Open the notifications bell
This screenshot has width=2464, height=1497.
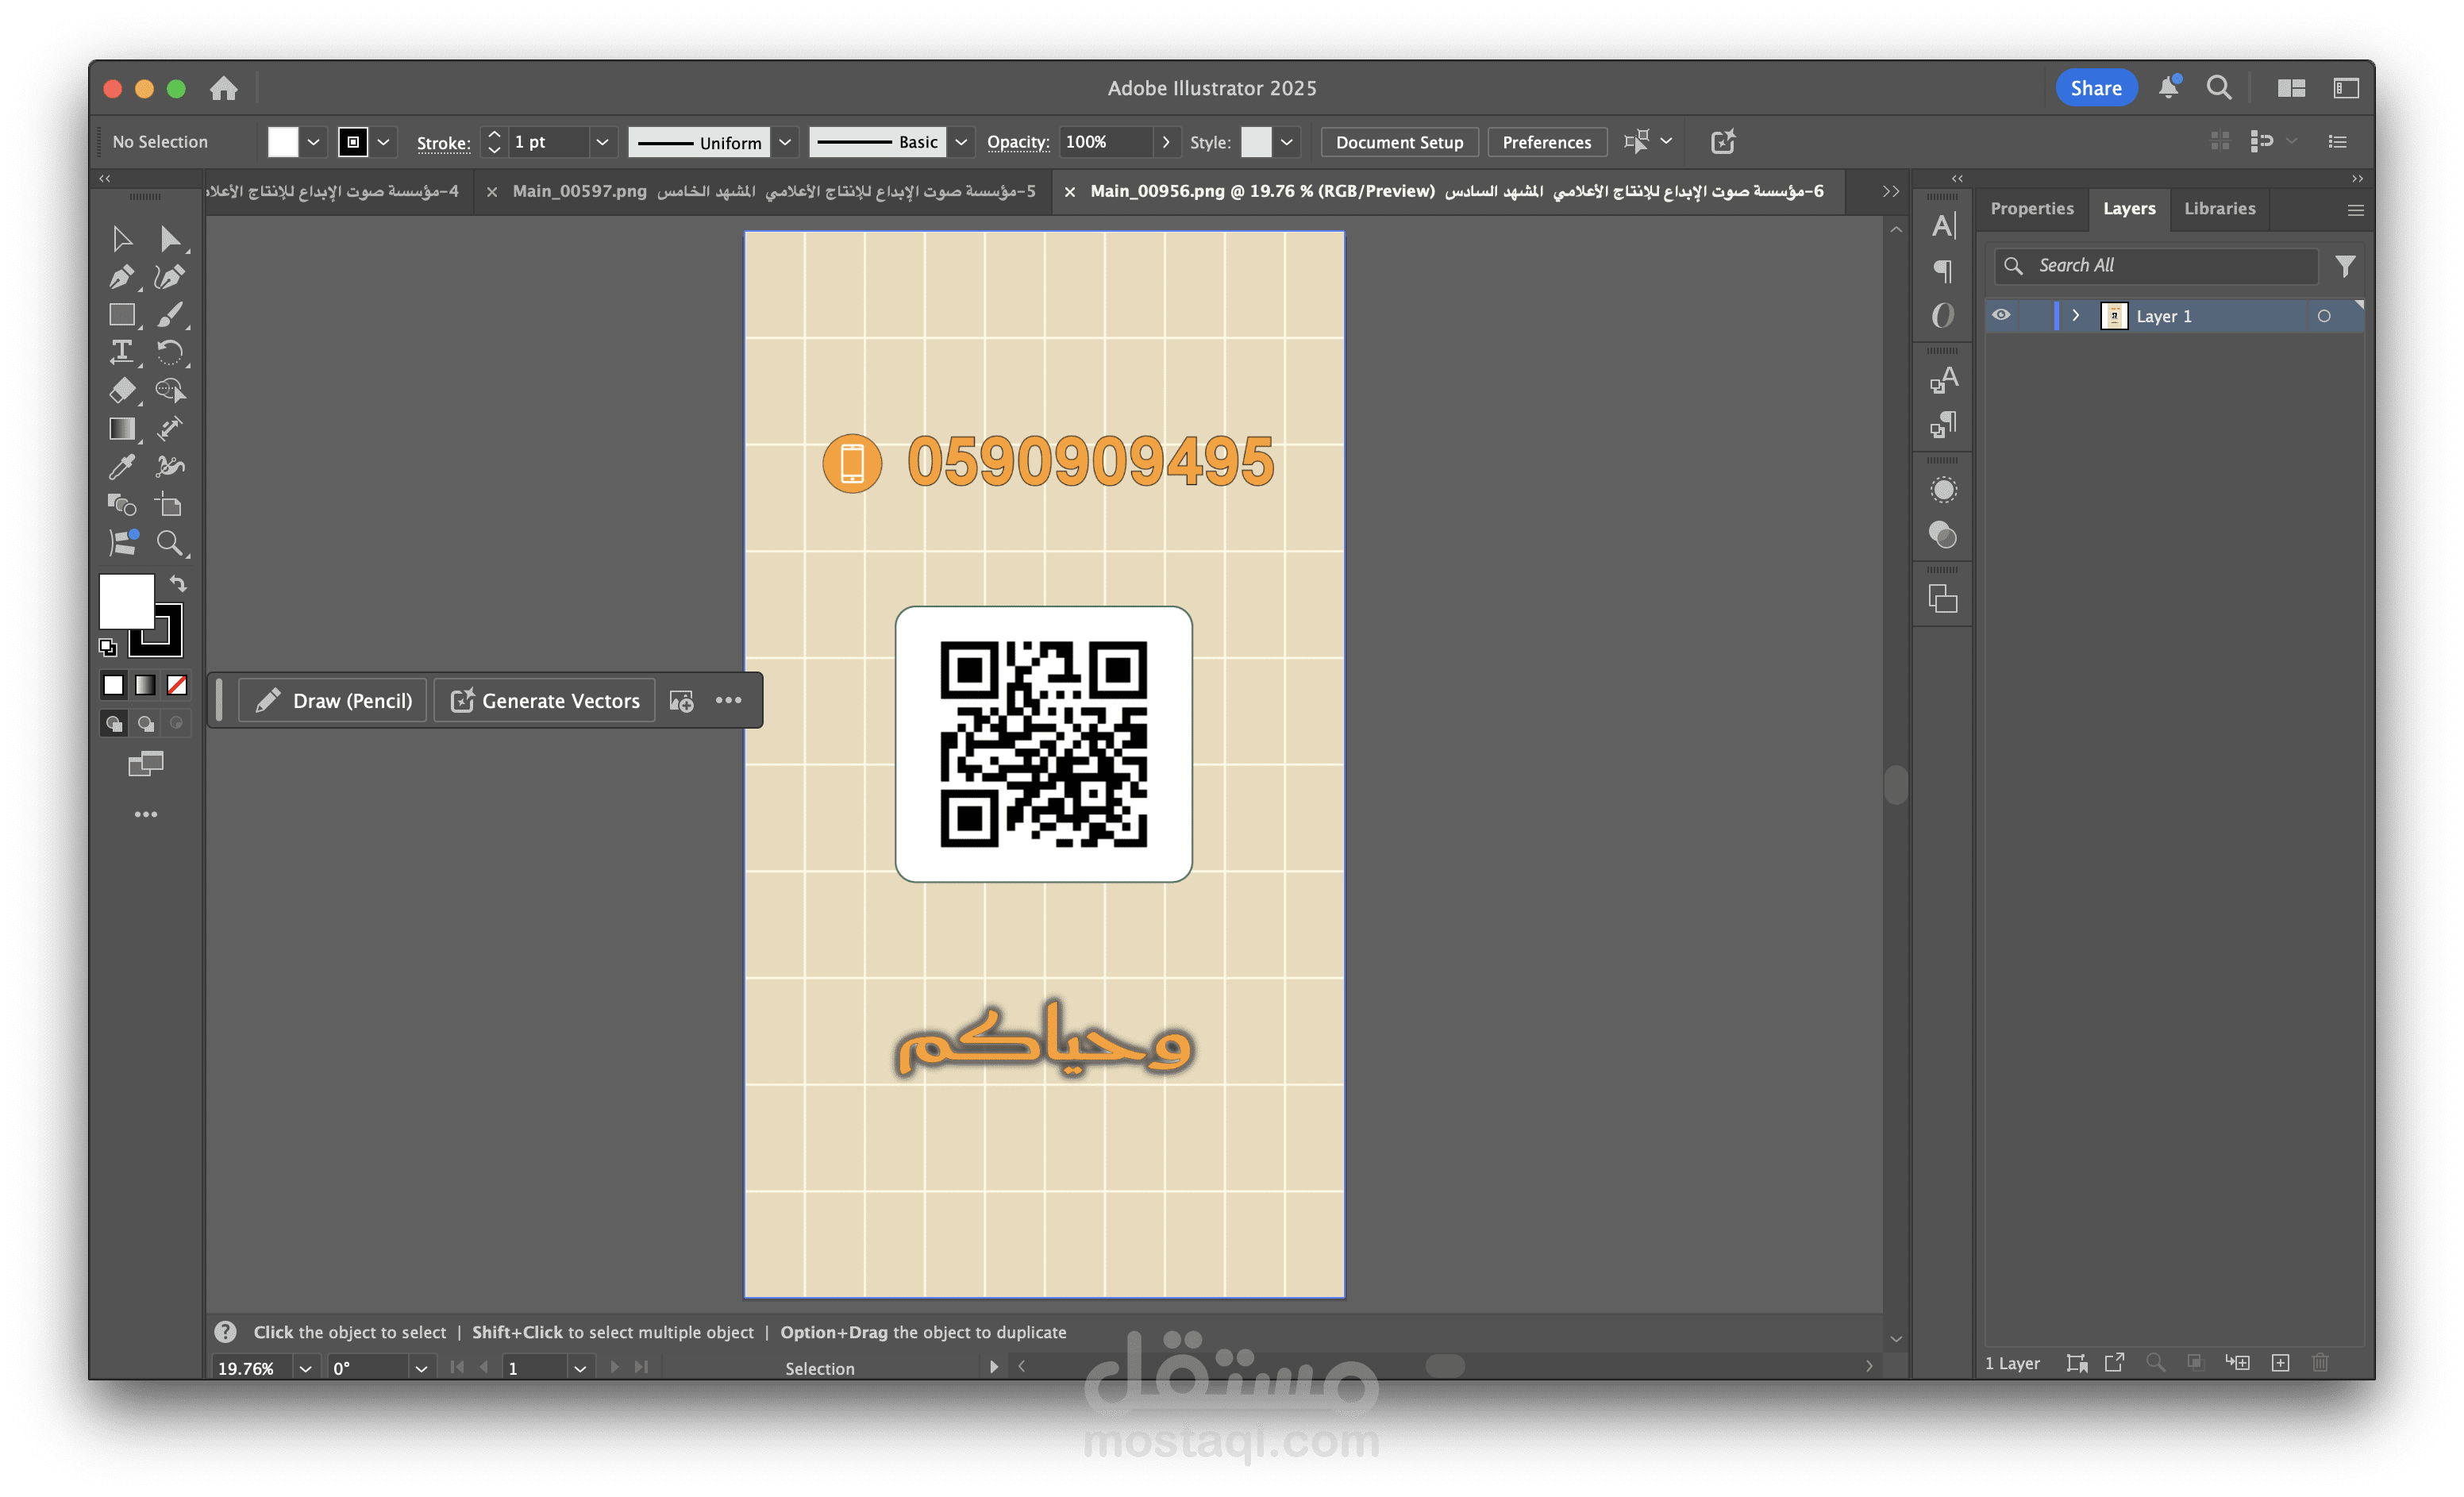click(x=2167, y=88)
